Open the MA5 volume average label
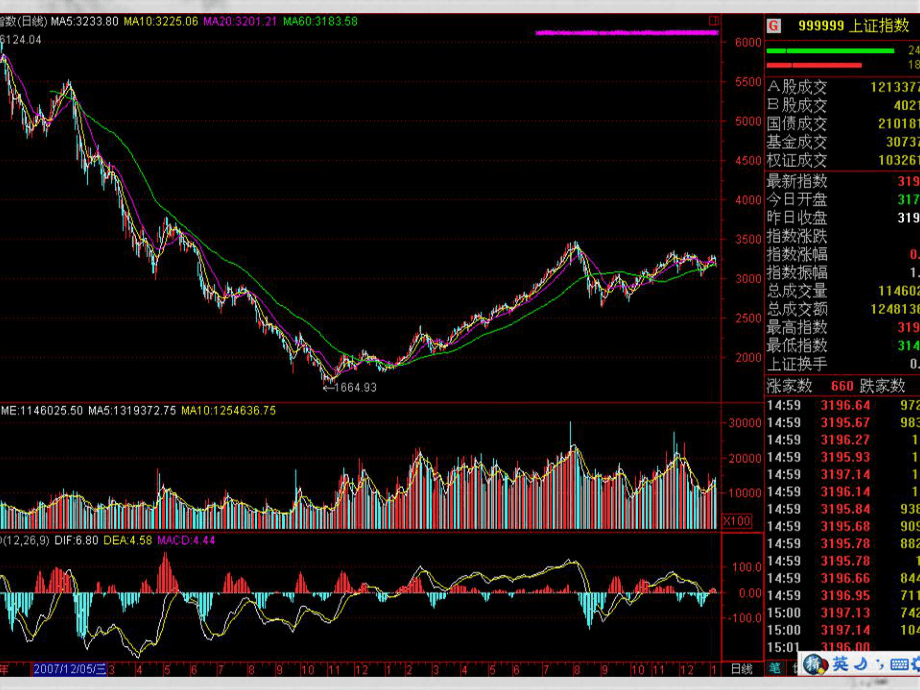This screenshot has height=690, width=920. 132,410
